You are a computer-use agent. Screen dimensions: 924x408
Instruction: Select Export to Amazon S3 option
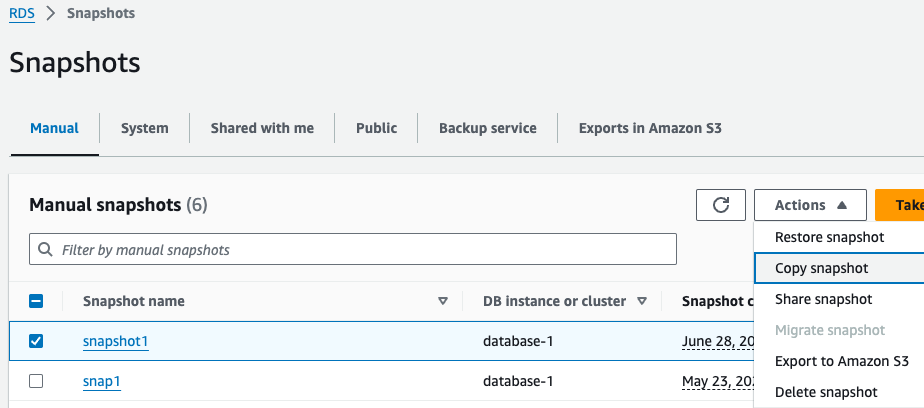point(841,361)
